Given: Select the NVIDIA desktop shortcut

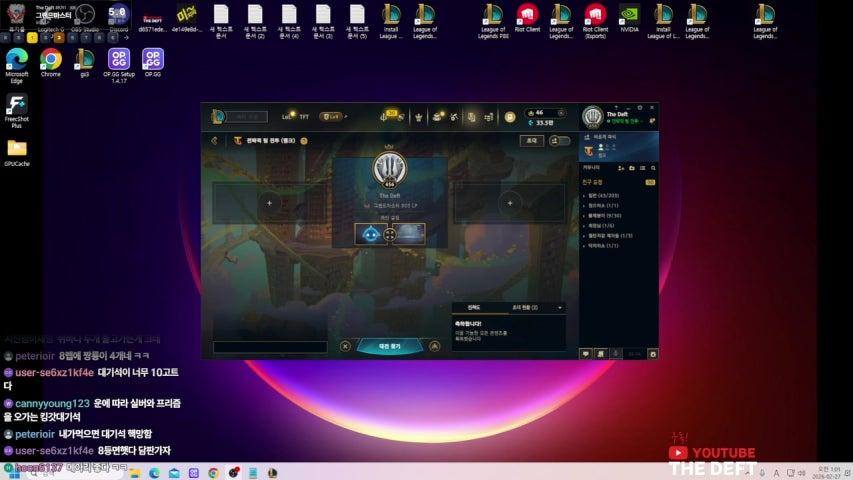Looking at the screenshot, I should [x=629, y=19].
